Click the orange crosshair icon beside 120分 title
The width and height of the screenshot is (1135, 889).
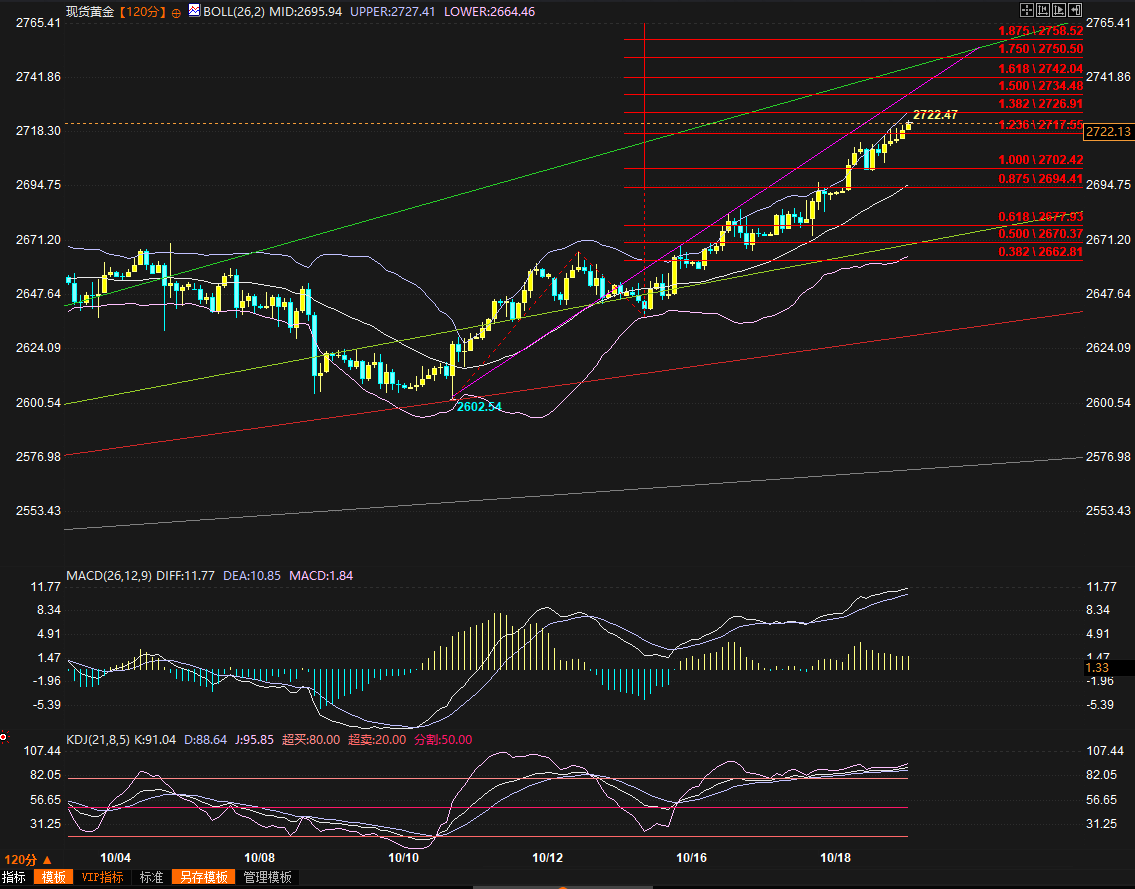177,13
